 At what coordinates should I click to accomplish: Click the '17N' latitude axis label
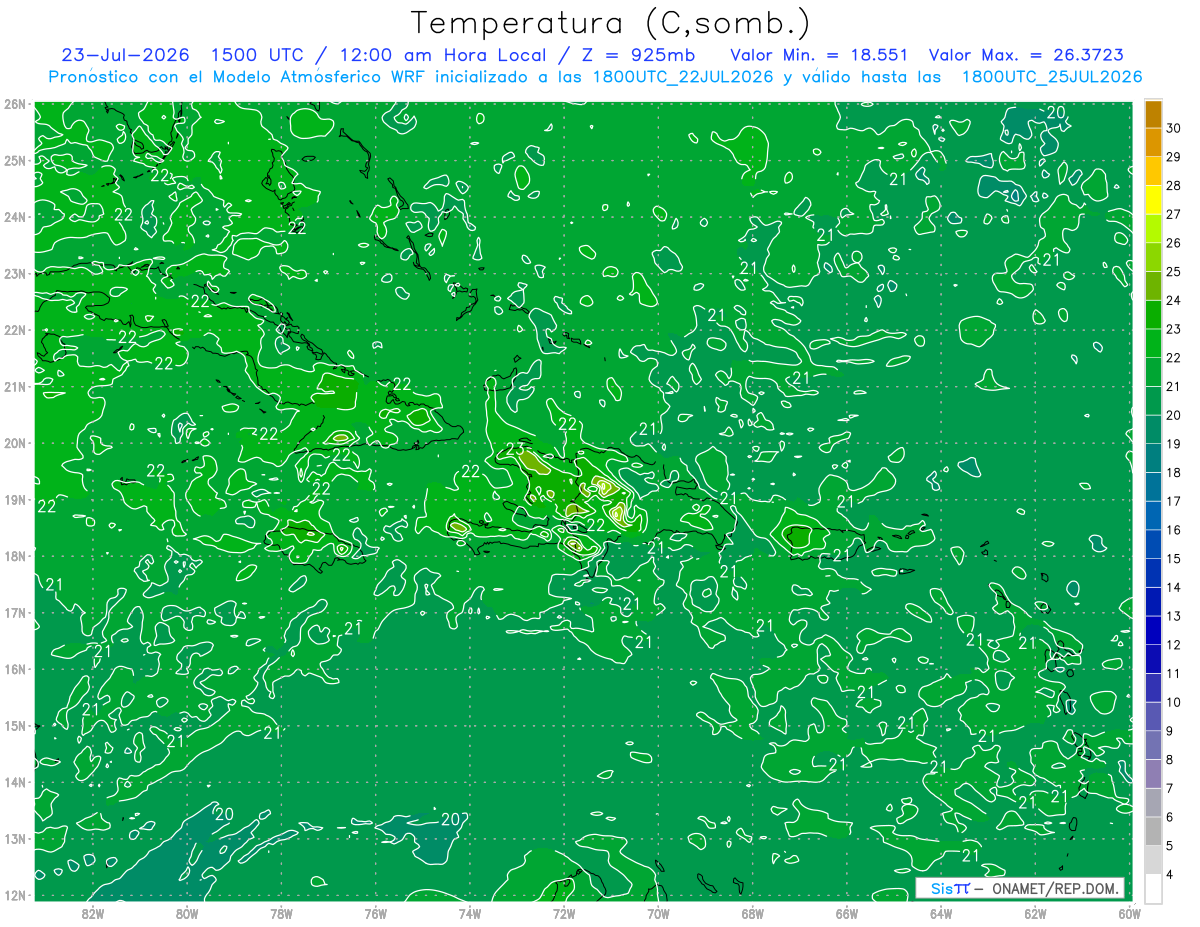[x=15, y=612]
